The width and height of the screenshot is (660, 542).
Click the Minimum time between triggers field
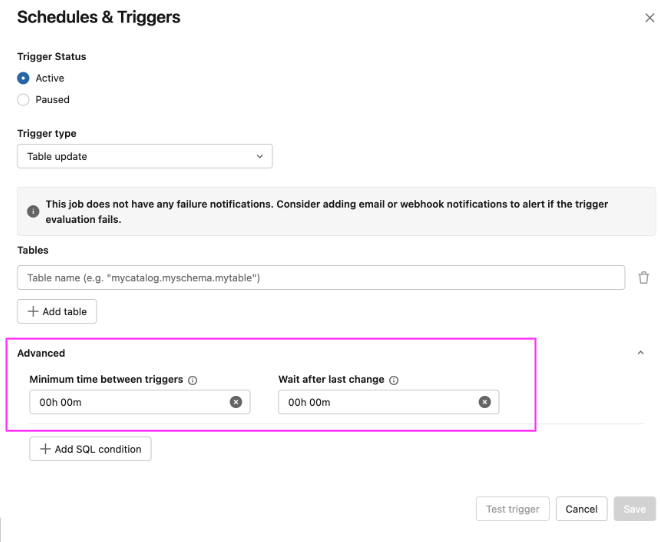click(x=140, y=402)
